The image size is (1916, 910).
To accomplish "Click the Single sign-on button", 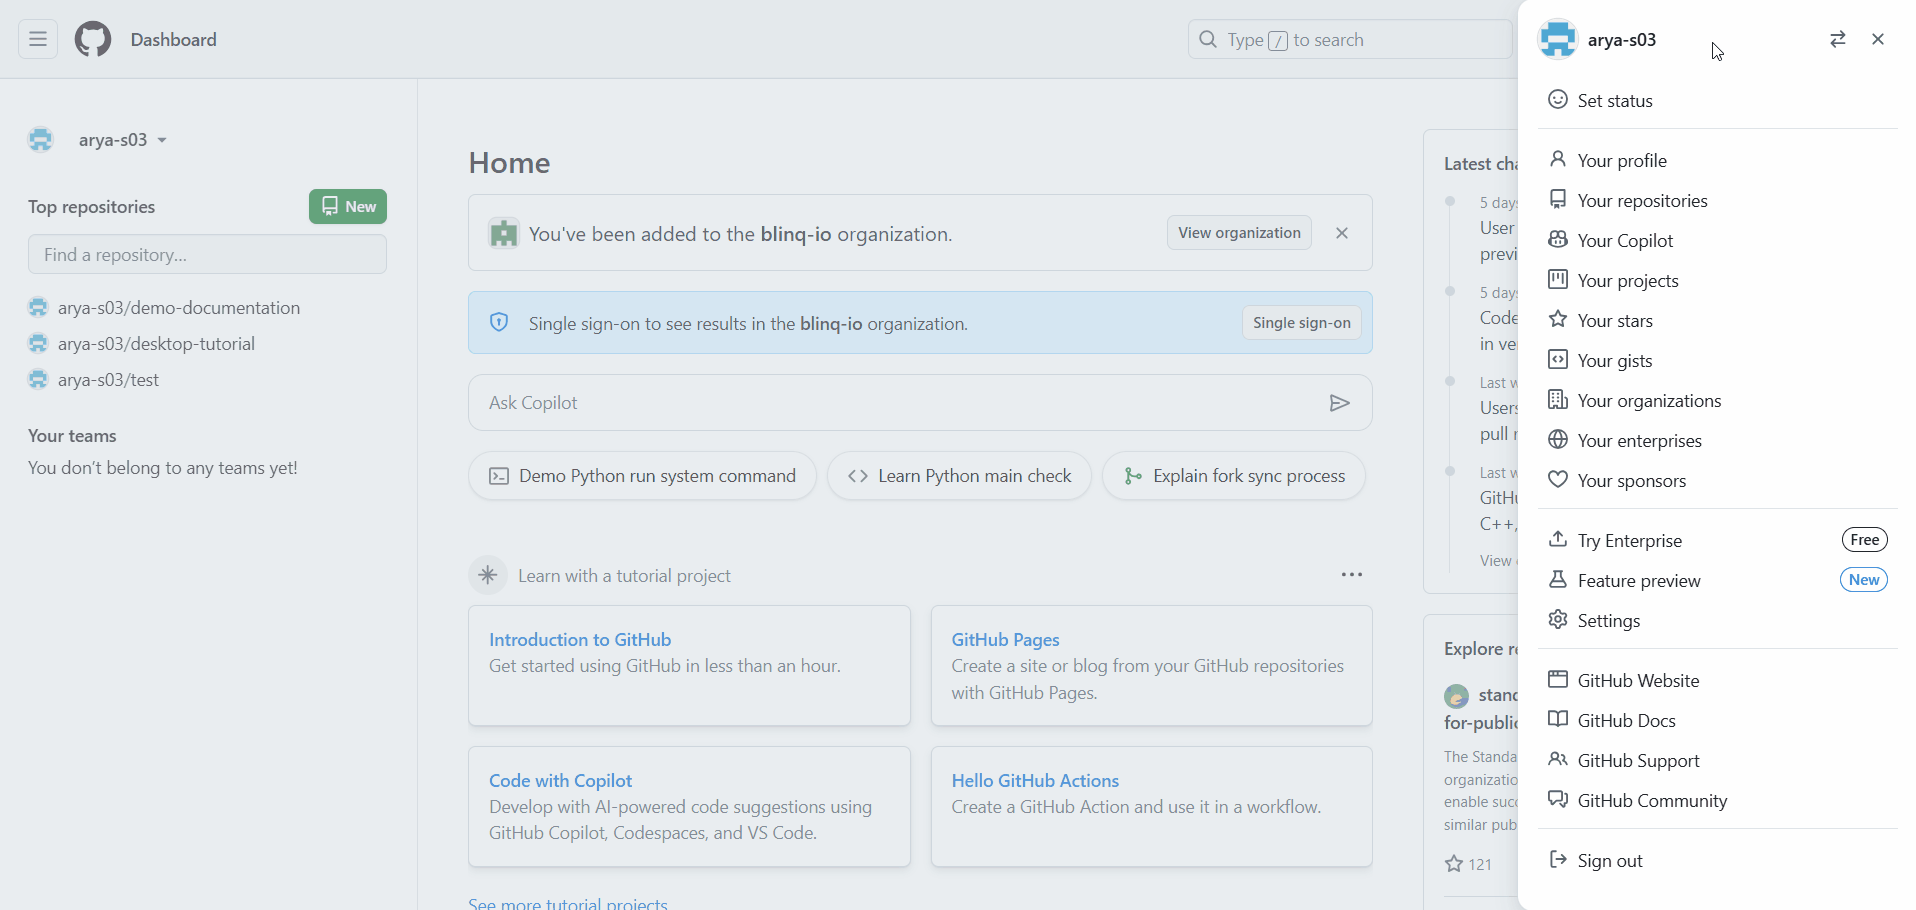I will (1301, 322).
